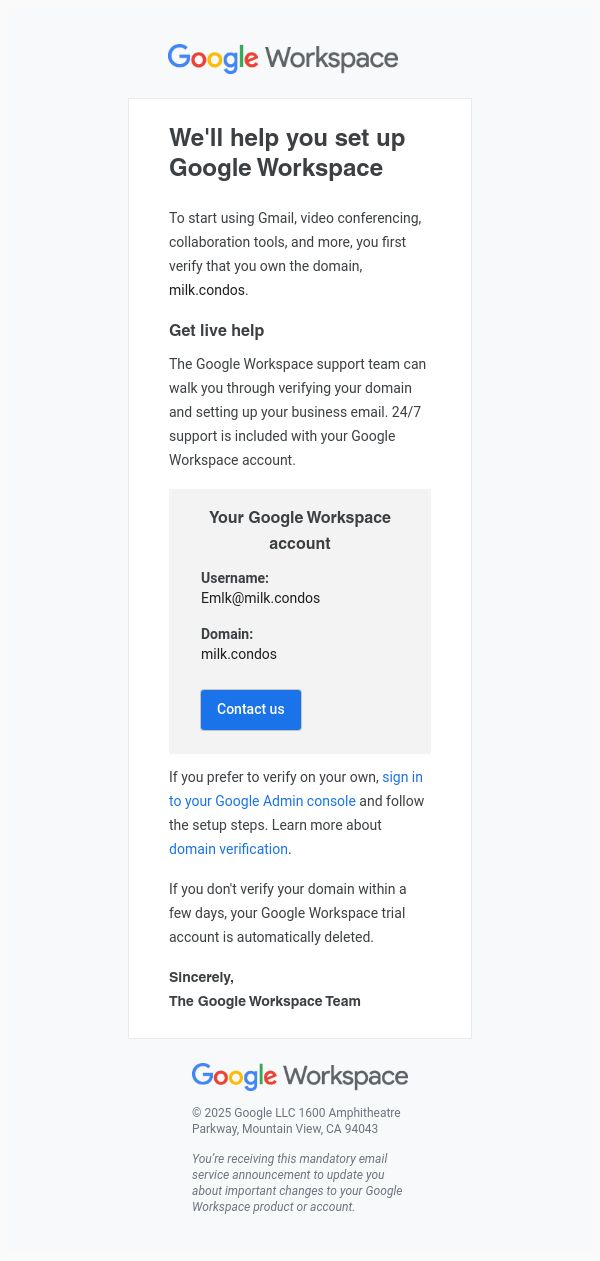Click the mandatory email service announcement notice
The height and width of the screenshot is (1261, 600).
point(297,1183)
